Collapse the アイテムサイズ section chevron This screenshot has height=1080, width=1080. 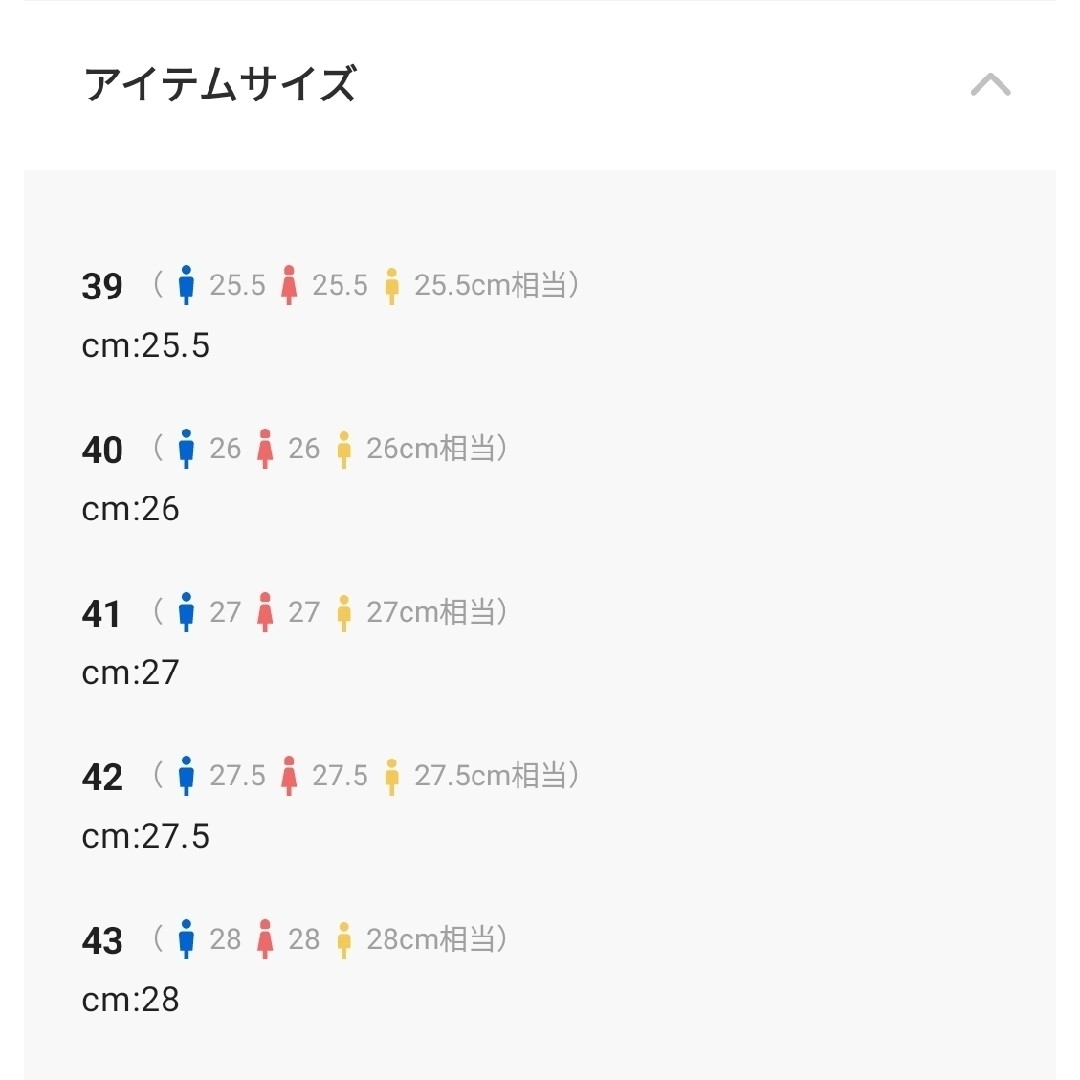coord(990,85)
